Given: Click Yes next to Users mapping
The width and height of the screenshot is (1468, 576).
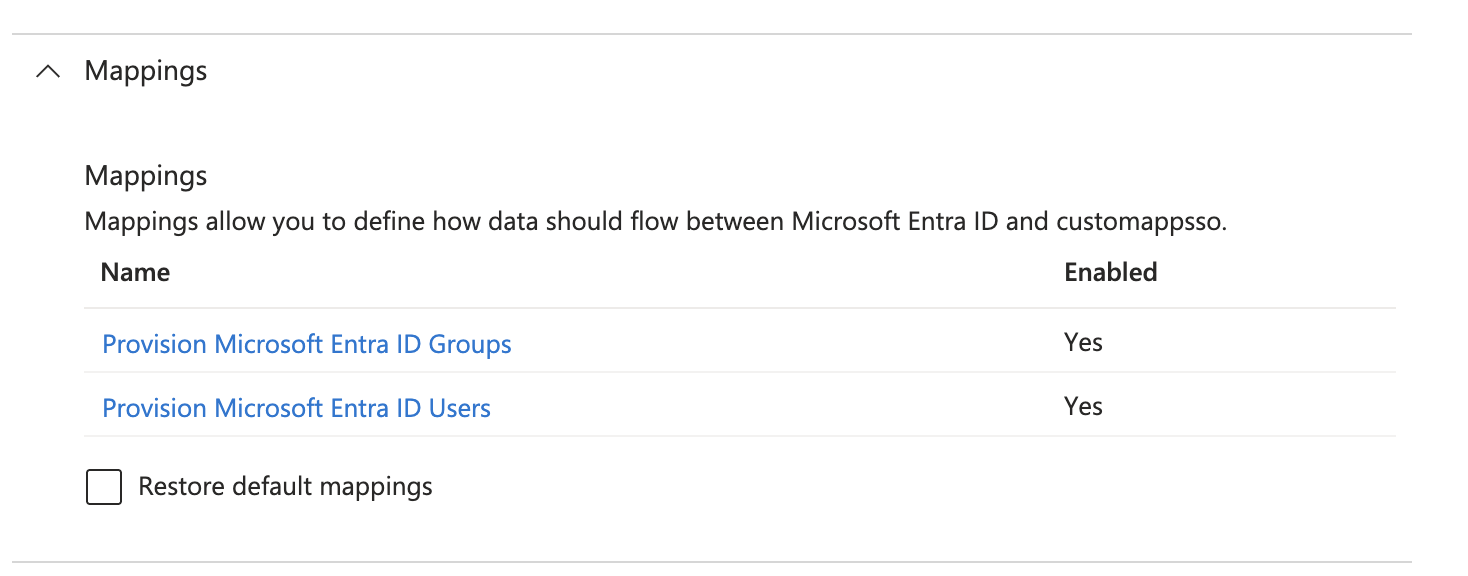Looking at the screenshot, I should [1083, 406].
